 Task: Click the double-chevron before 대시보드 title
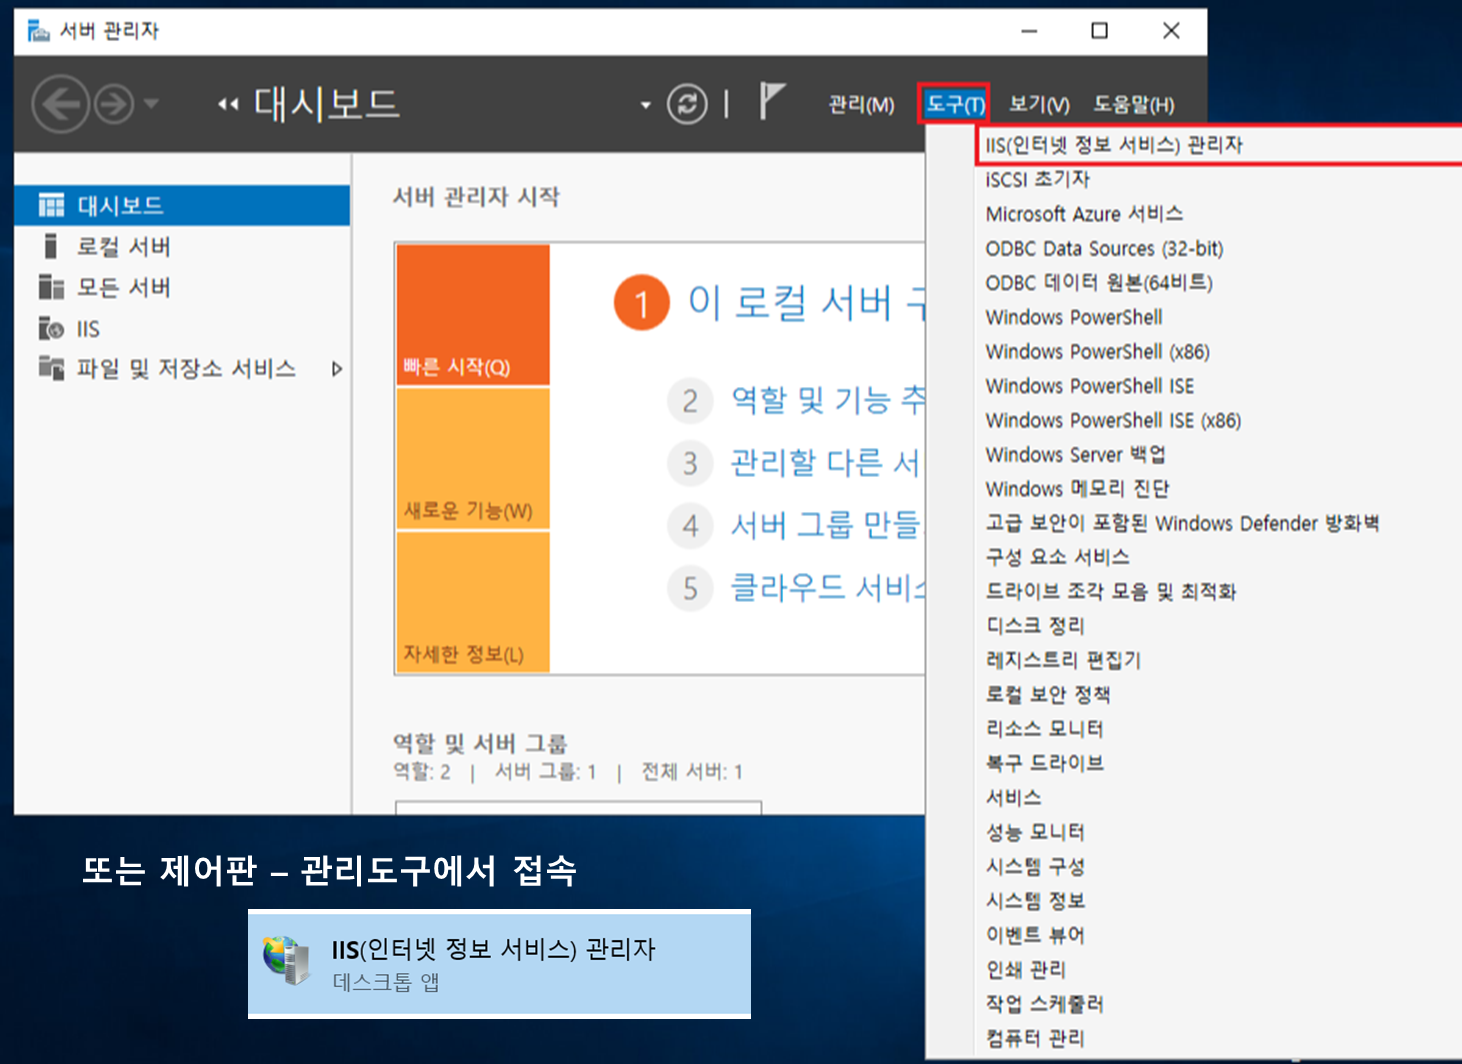(228, 104)
